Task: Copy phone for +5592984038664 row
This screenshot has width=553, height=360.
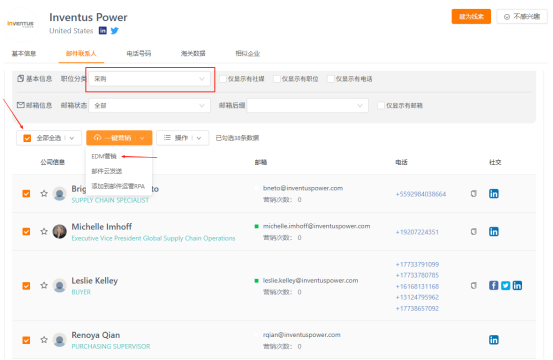Action: [x=474, y=194]
